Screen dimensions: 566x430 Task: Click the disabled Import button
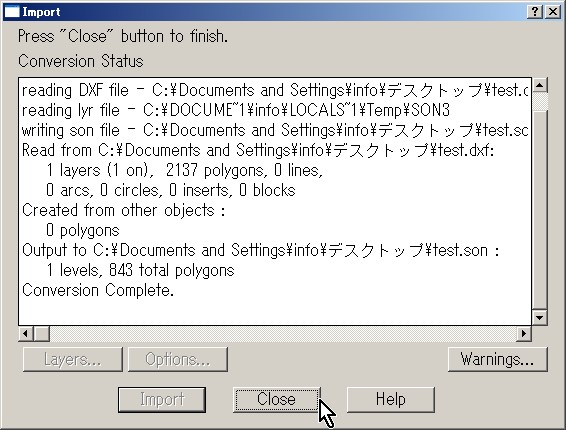tap(162, 400)
